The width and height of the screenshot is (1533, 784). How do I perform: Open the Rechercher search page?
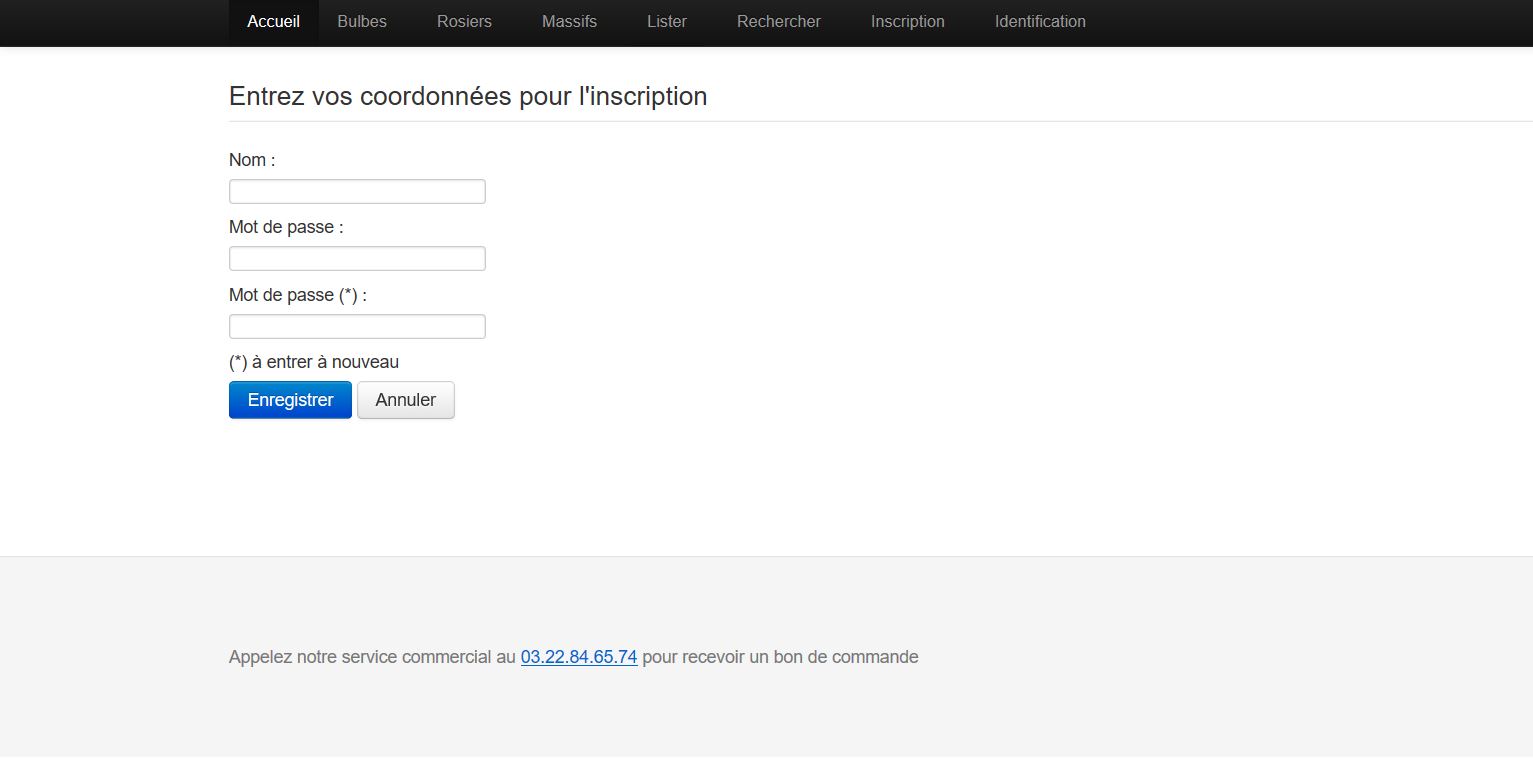778,21
